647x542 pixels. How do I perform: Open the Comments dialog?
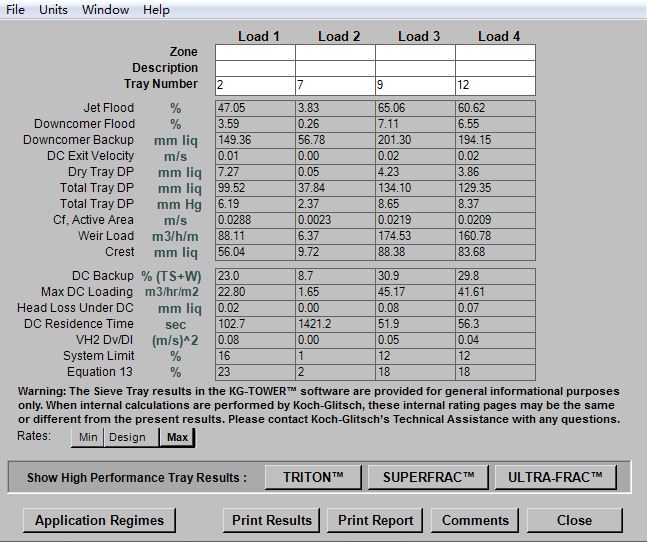(475, 520)
